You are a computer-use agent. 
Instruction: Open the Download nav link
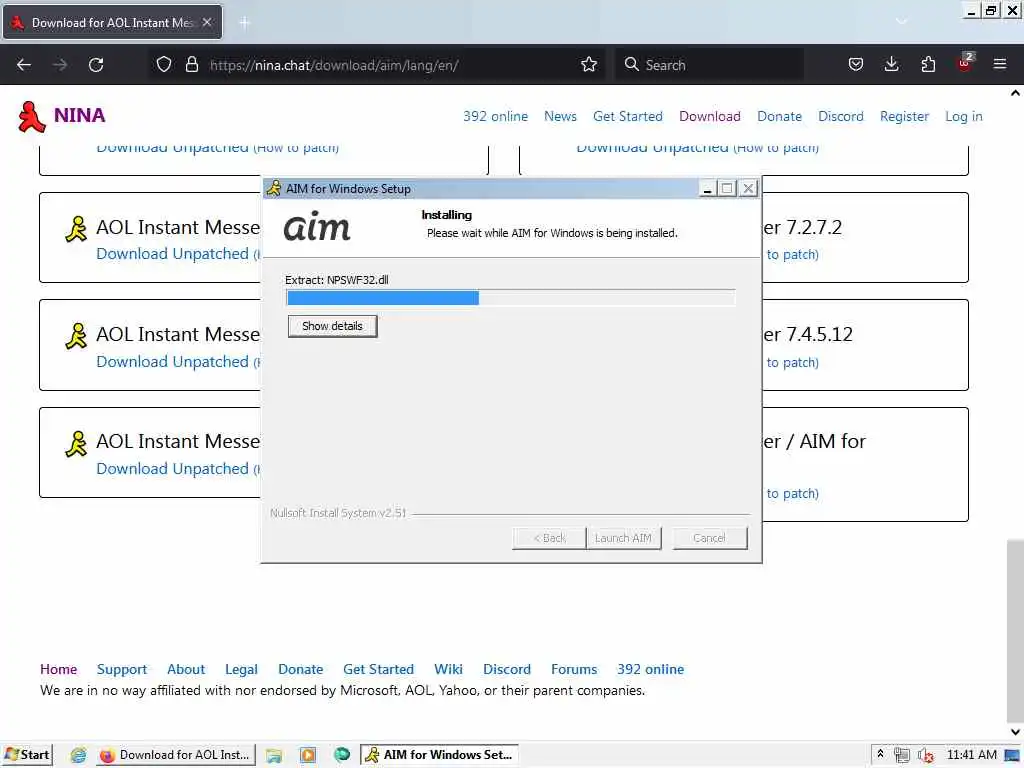(x=710, y=116)
